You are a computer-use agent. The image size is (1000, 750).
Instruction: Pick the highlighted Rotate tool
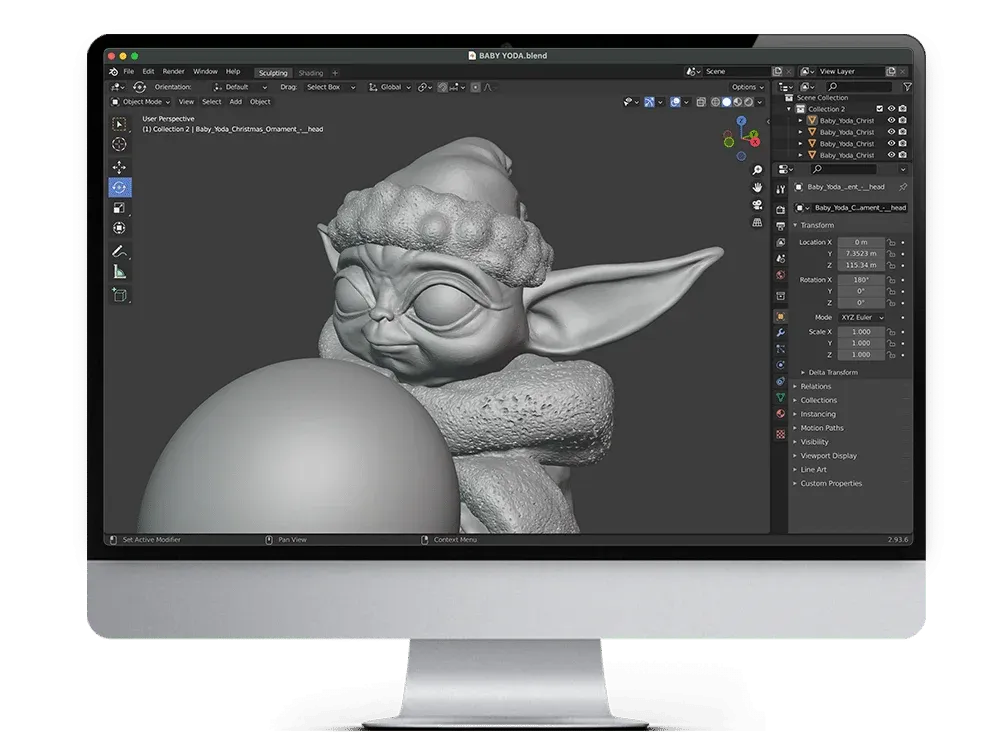(119, 188)
